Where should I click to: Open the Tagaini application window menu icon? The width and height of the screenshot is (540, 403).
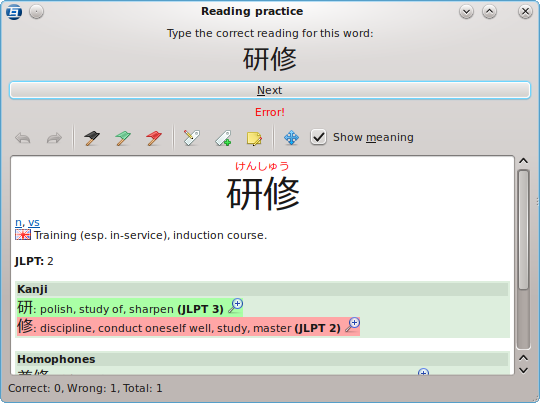coord(14,12)
